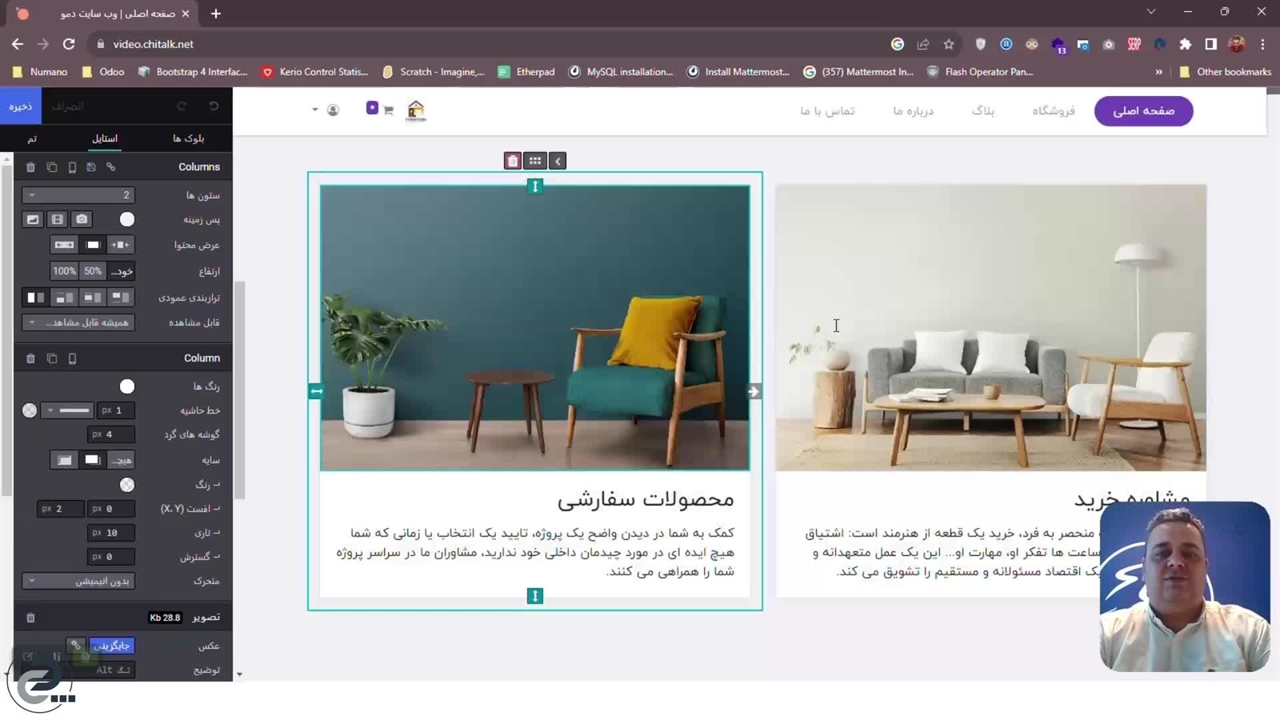Select the هیچ (none) shadow option

click(120, 460)
